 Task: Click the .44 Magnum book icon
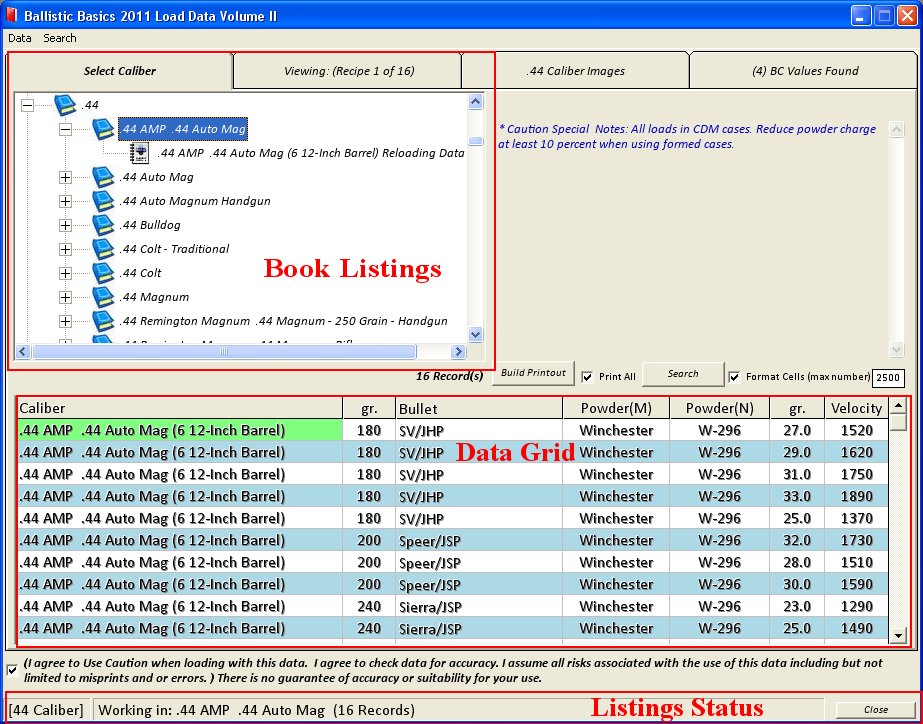pyautogui.click(x=104, y=297)
